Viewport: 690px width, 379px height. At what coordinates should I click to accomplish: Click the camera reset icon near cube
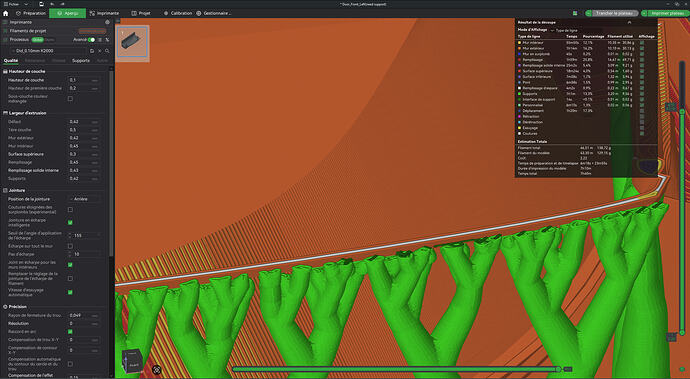157,369
